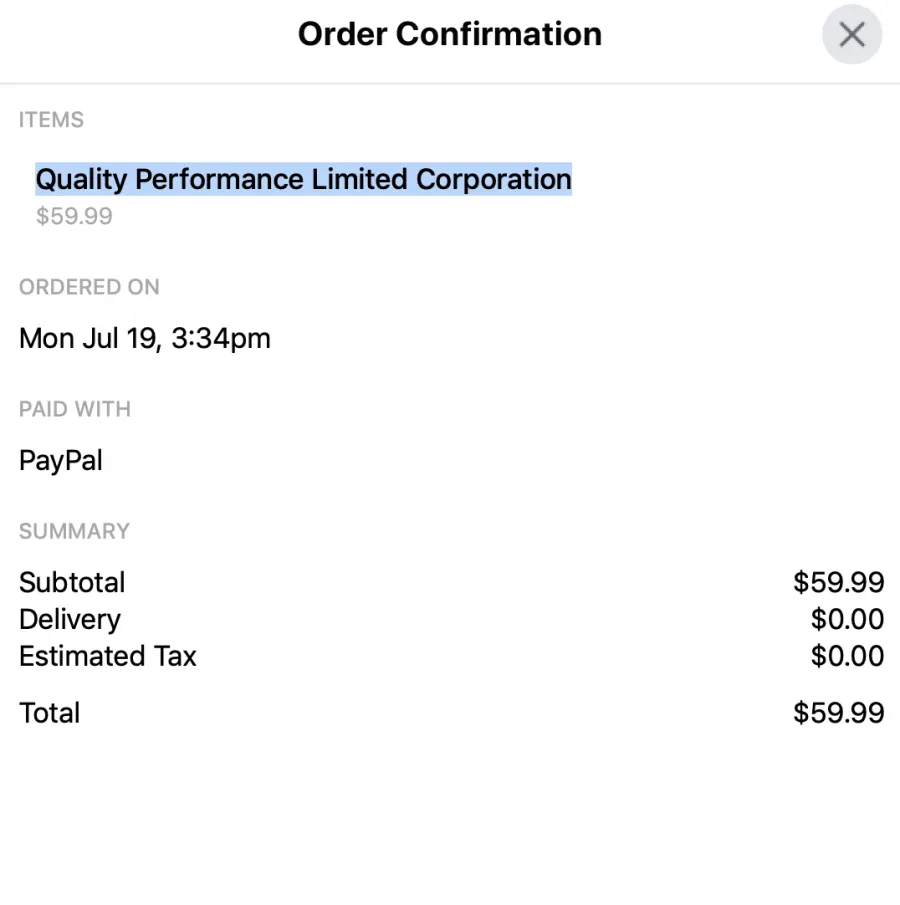This screenshot has width=900, height=905.
Task: Select the Delivery amount $0.00
Action: (x=847, y=619)
